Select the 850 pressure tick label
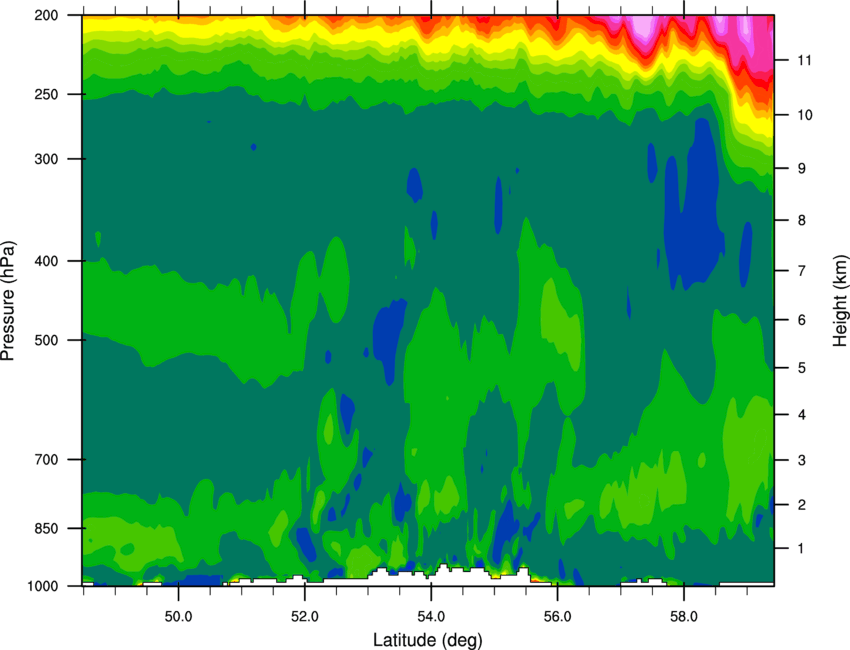850x650 pixels. pos(46,528)
